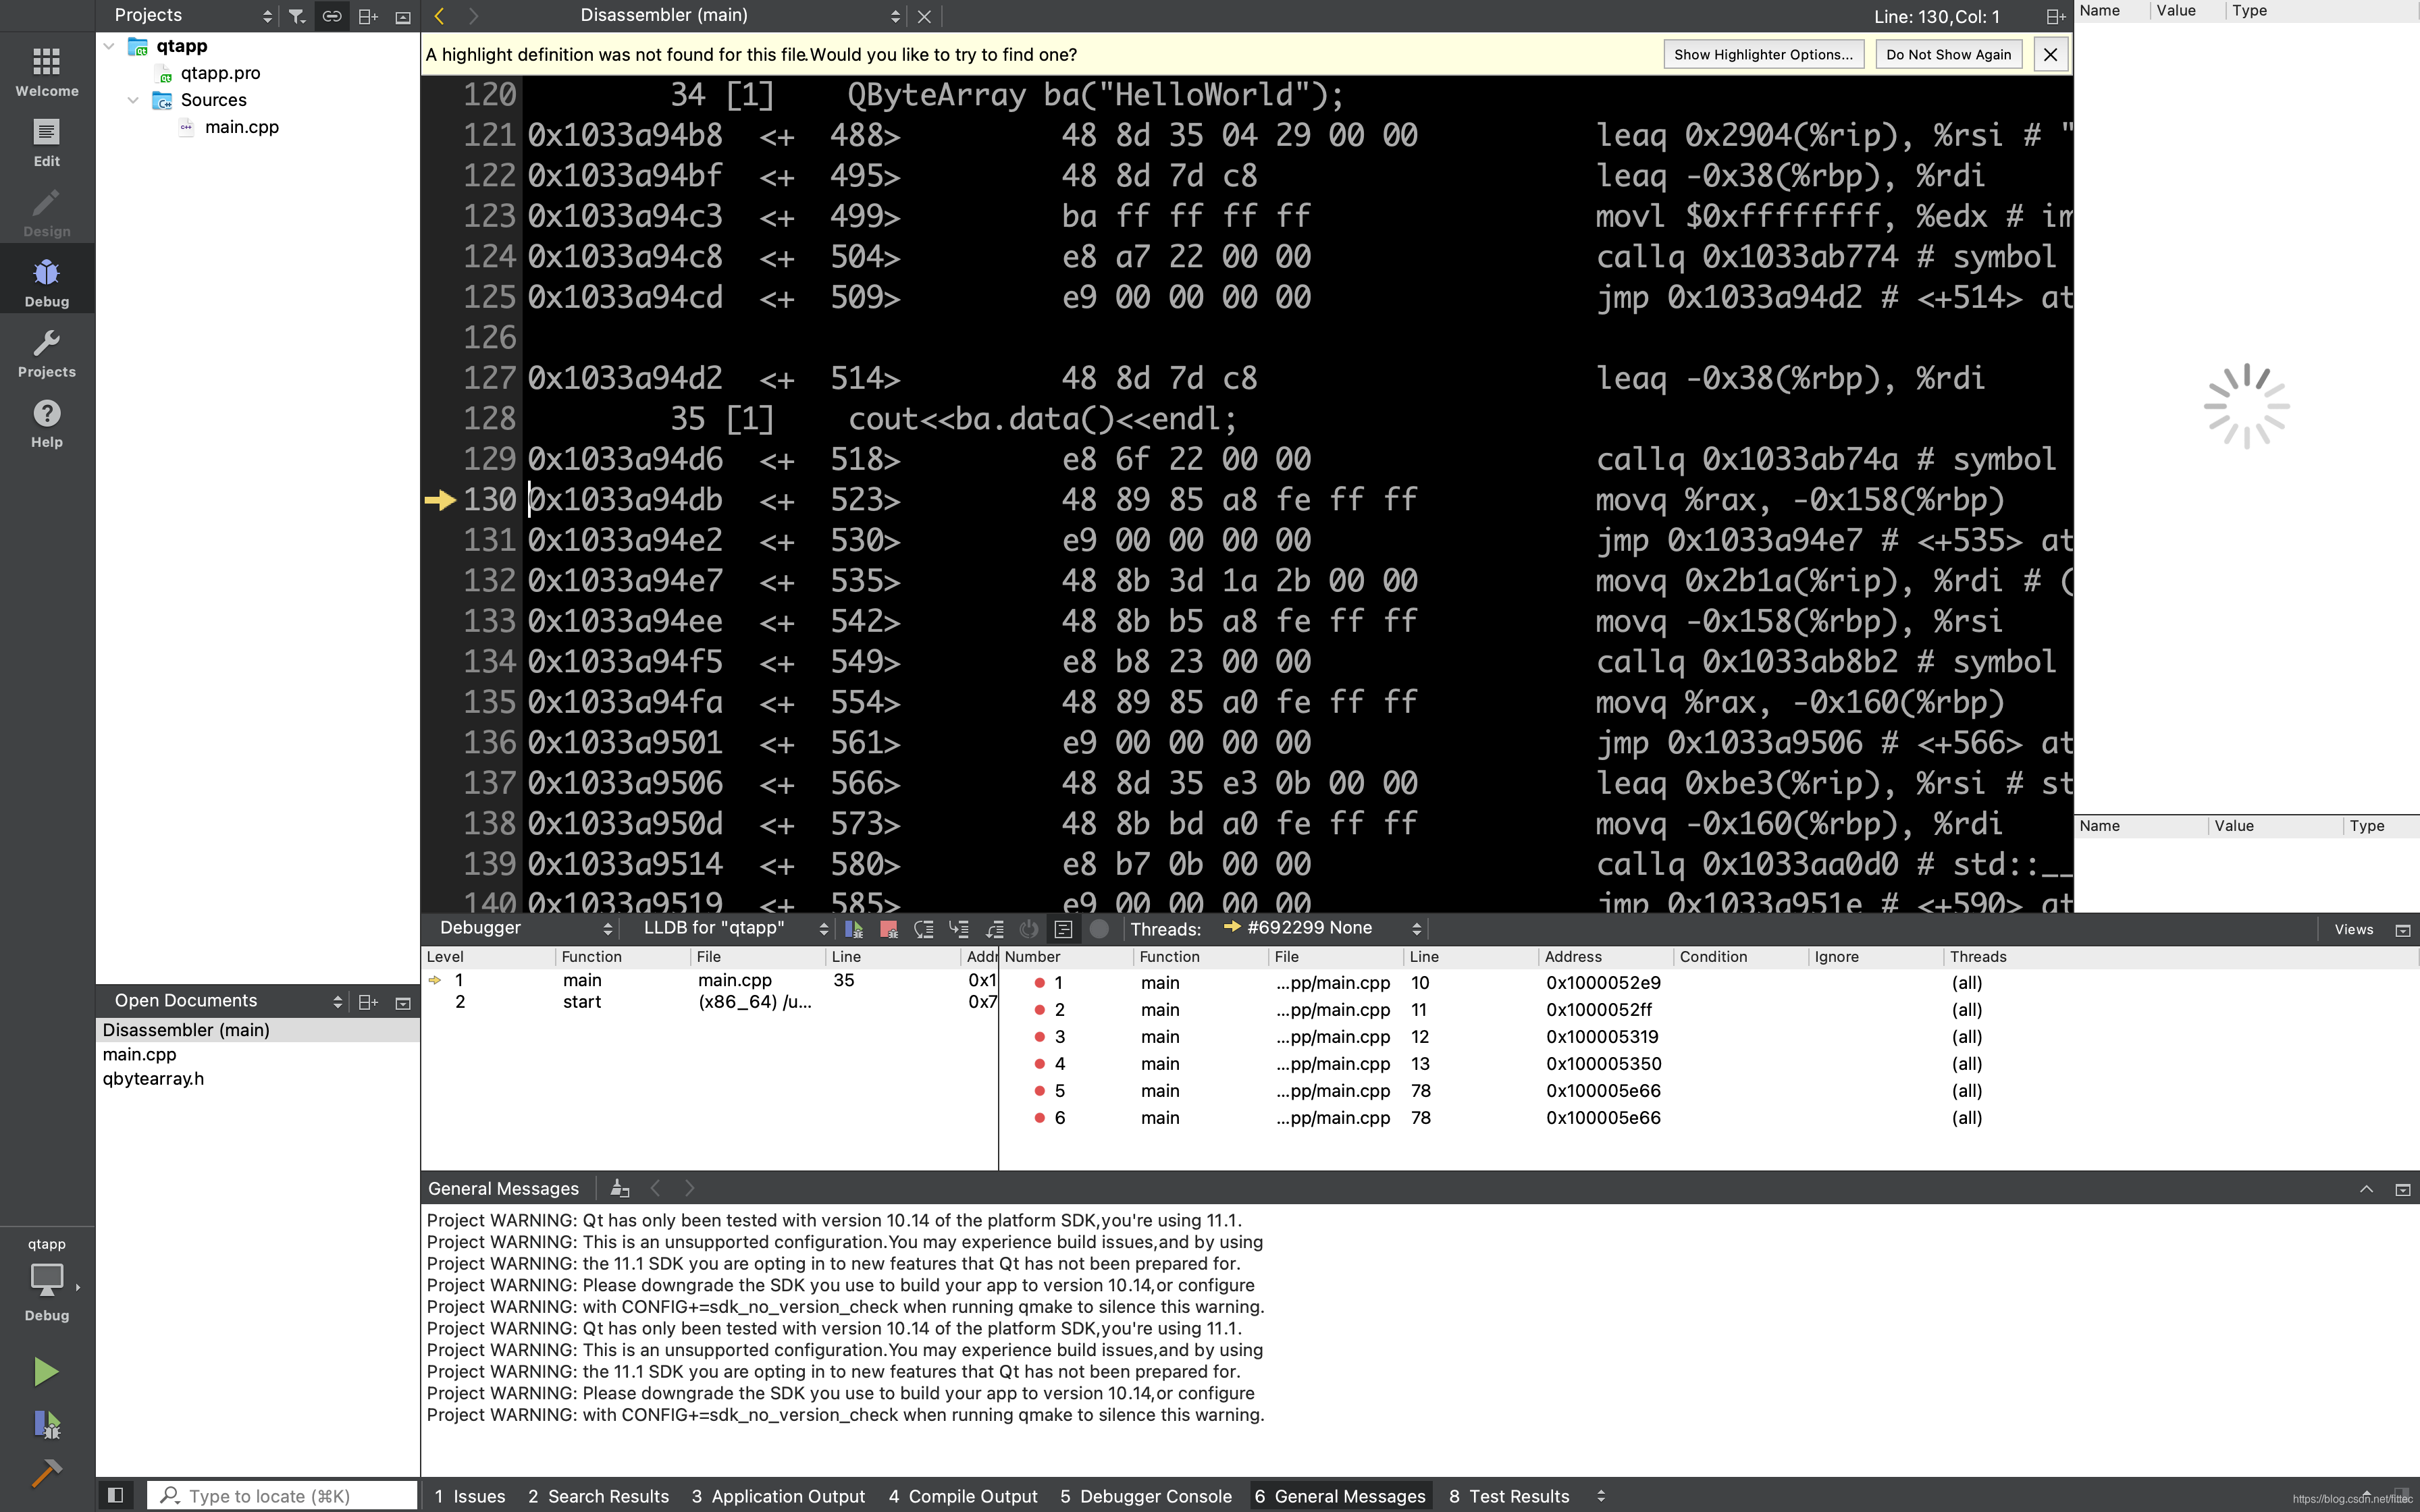
Task: Close the Projects side panel
Action: (403, 16)
